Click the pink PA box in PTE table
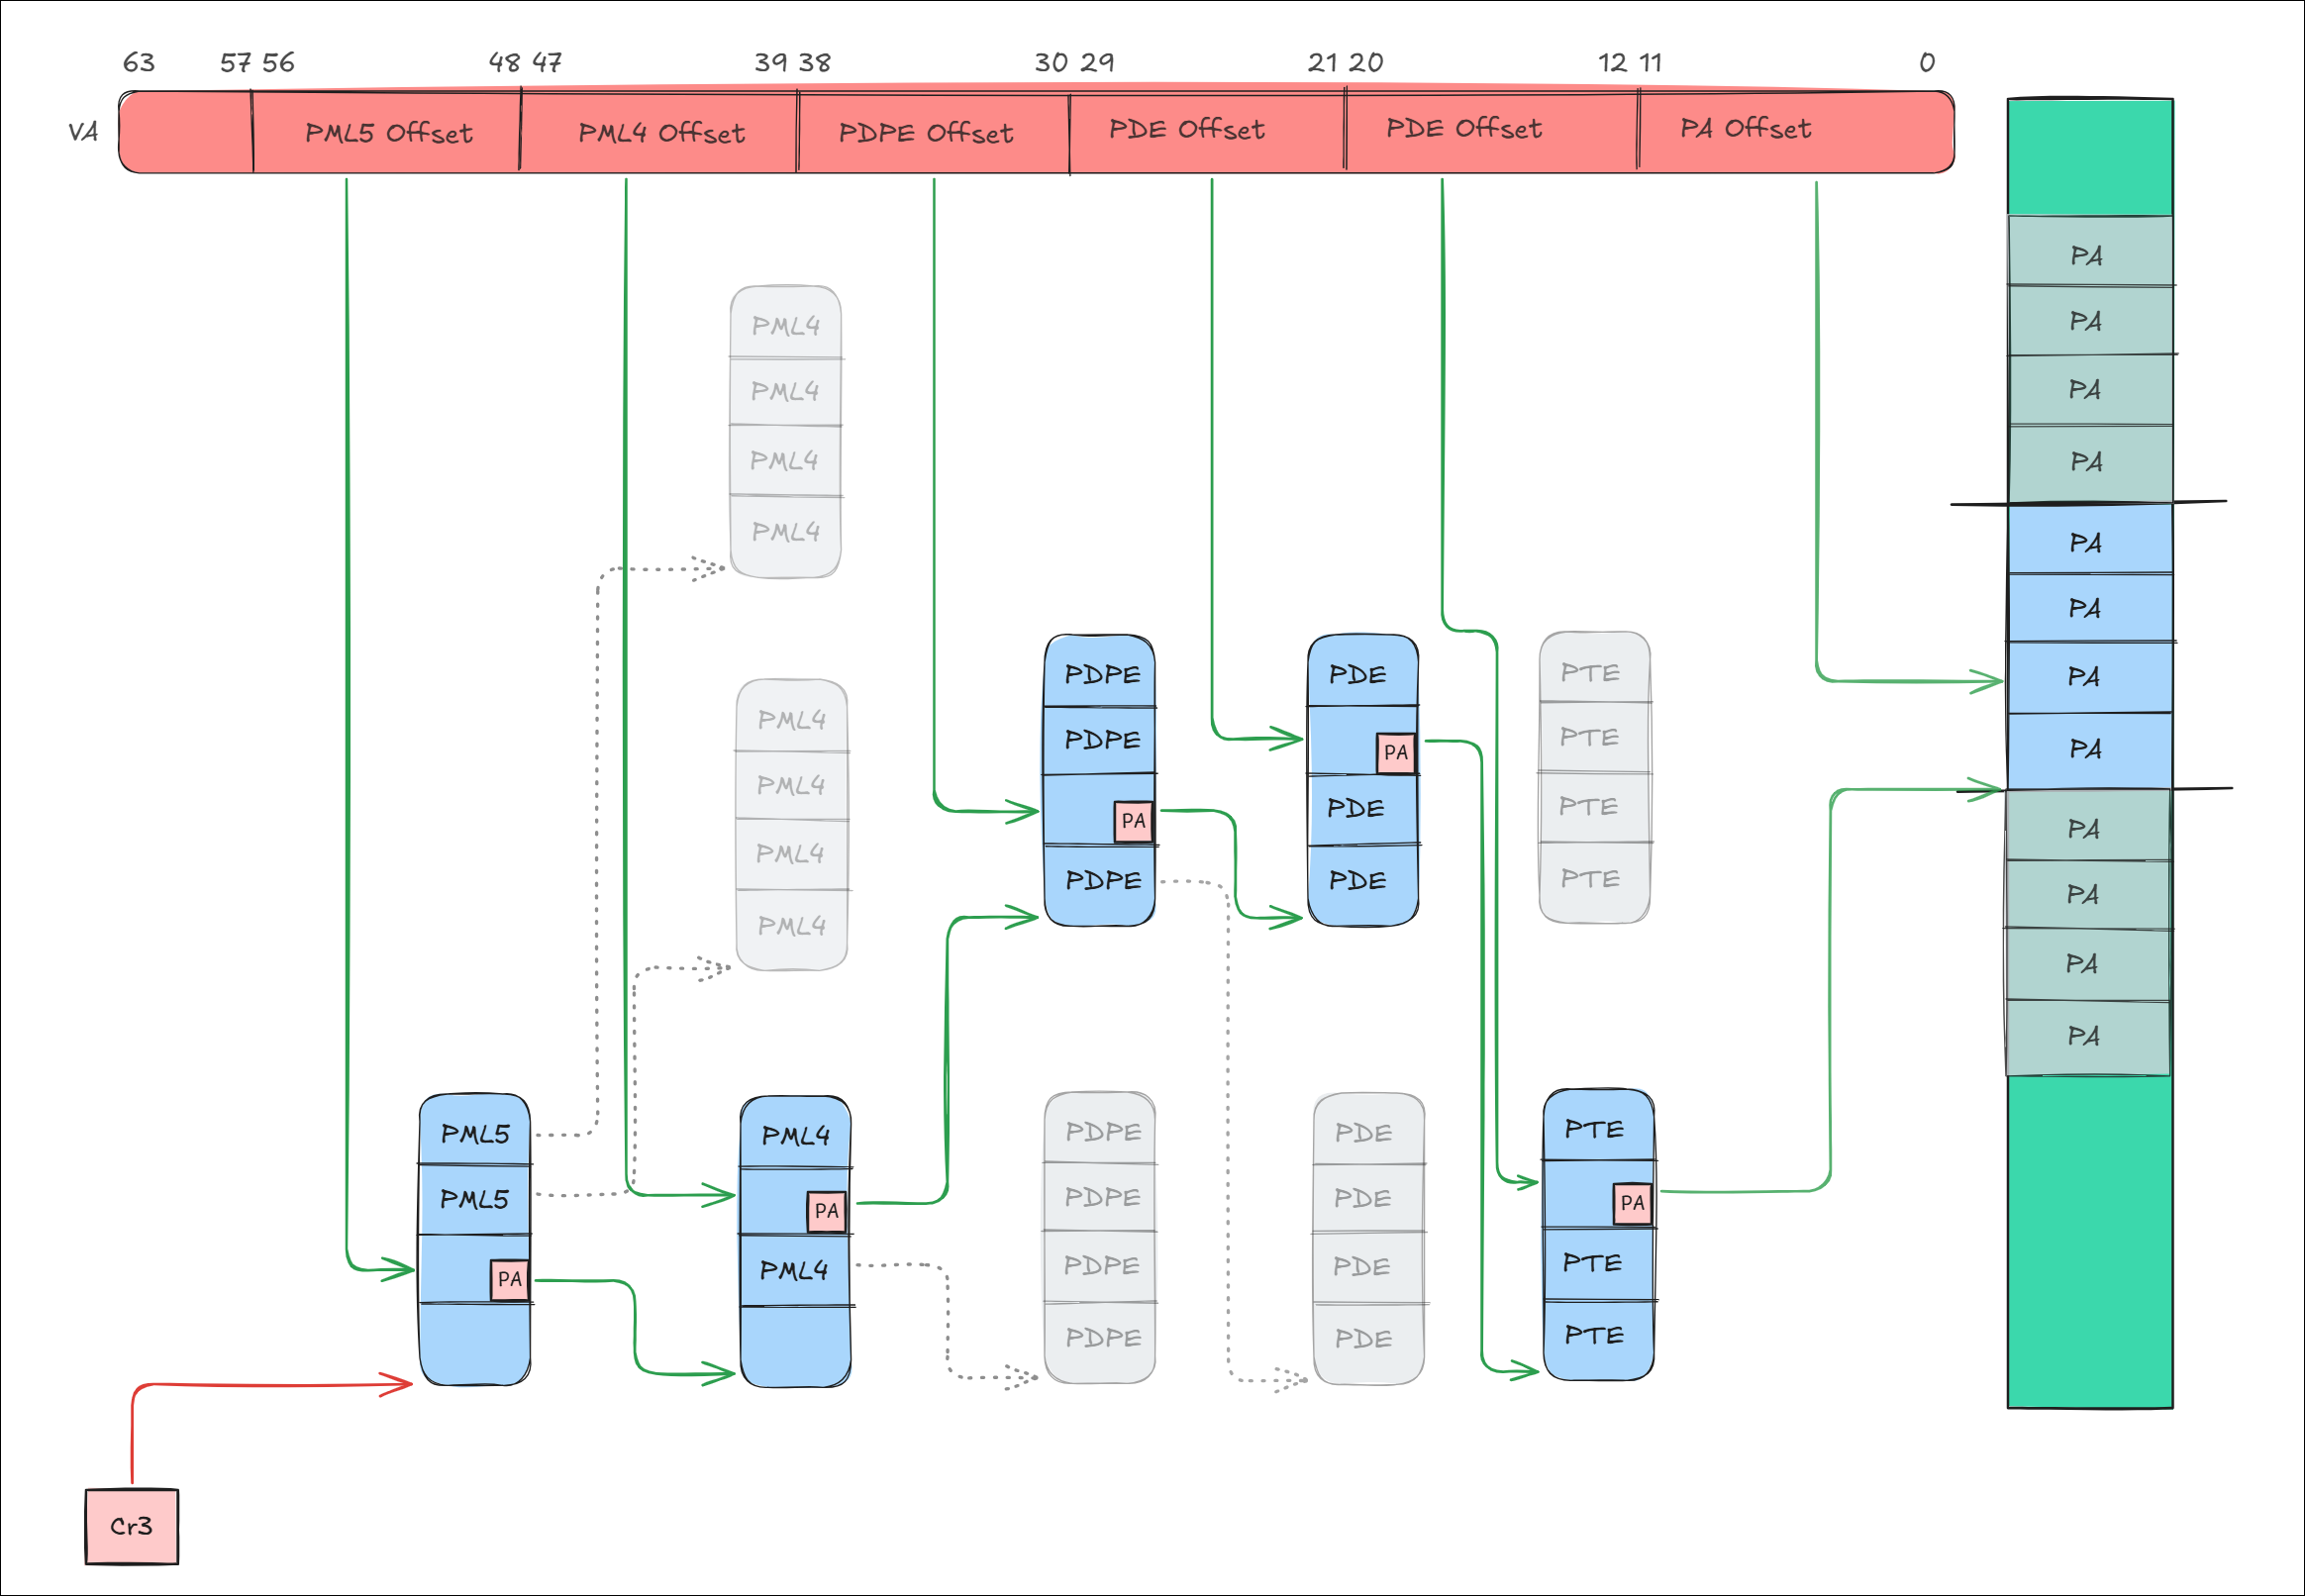 1631,1203
